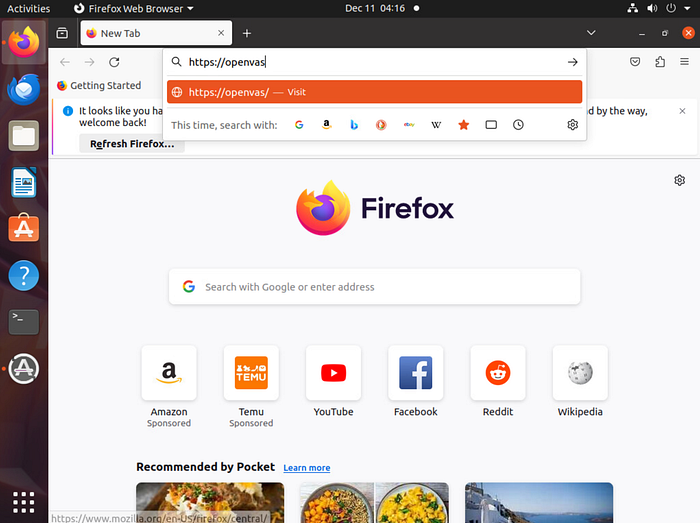Open system status menu arrow

coord(687,8)
